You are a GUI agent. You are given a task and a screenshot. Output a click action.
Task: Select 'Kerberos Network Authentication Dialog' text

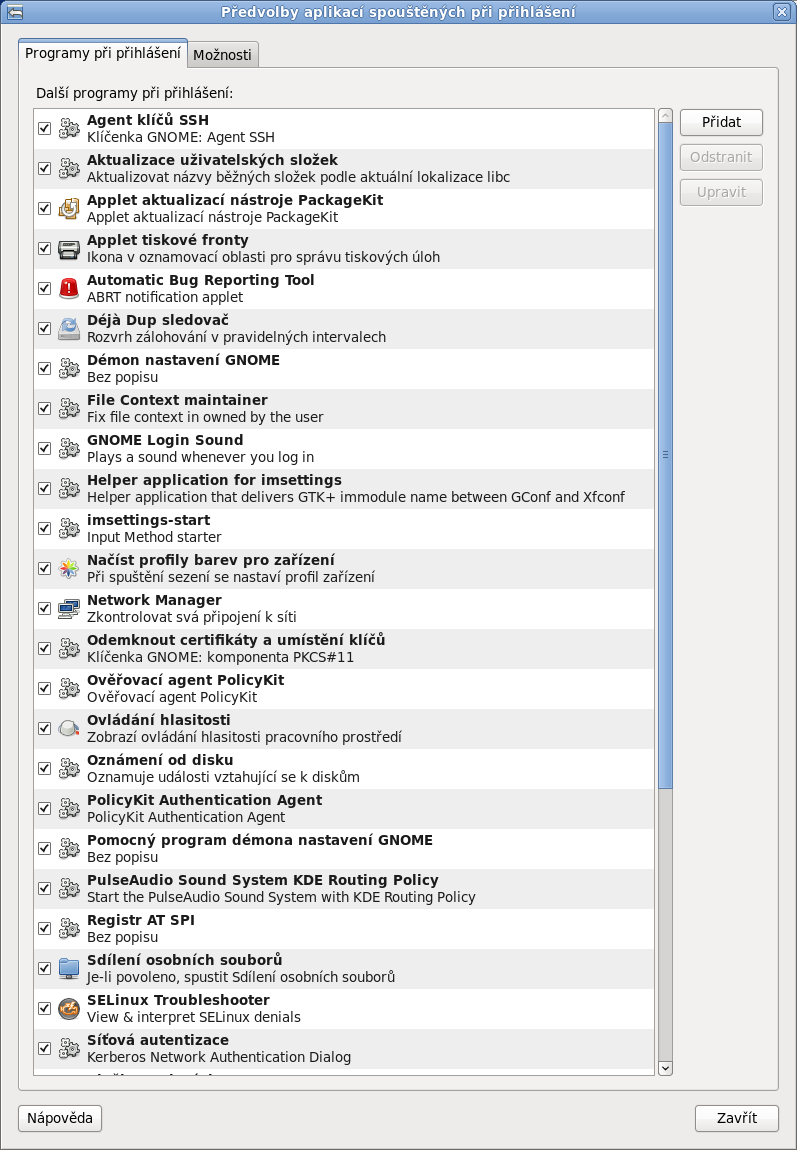(x=219, y=1058)
